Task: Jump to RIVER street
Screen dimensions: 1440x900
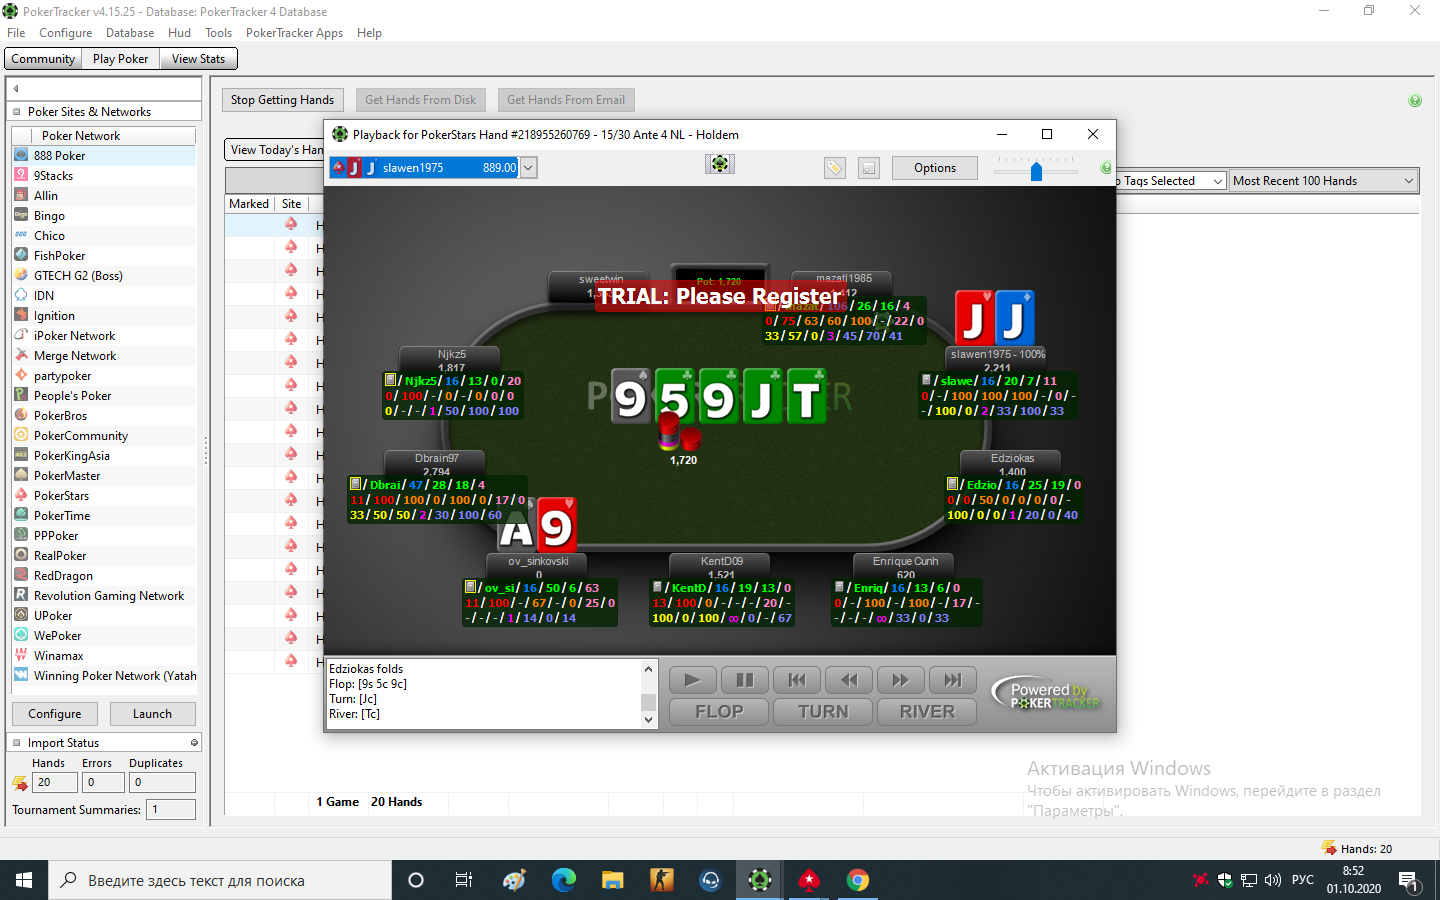Action: pos(927,712)
